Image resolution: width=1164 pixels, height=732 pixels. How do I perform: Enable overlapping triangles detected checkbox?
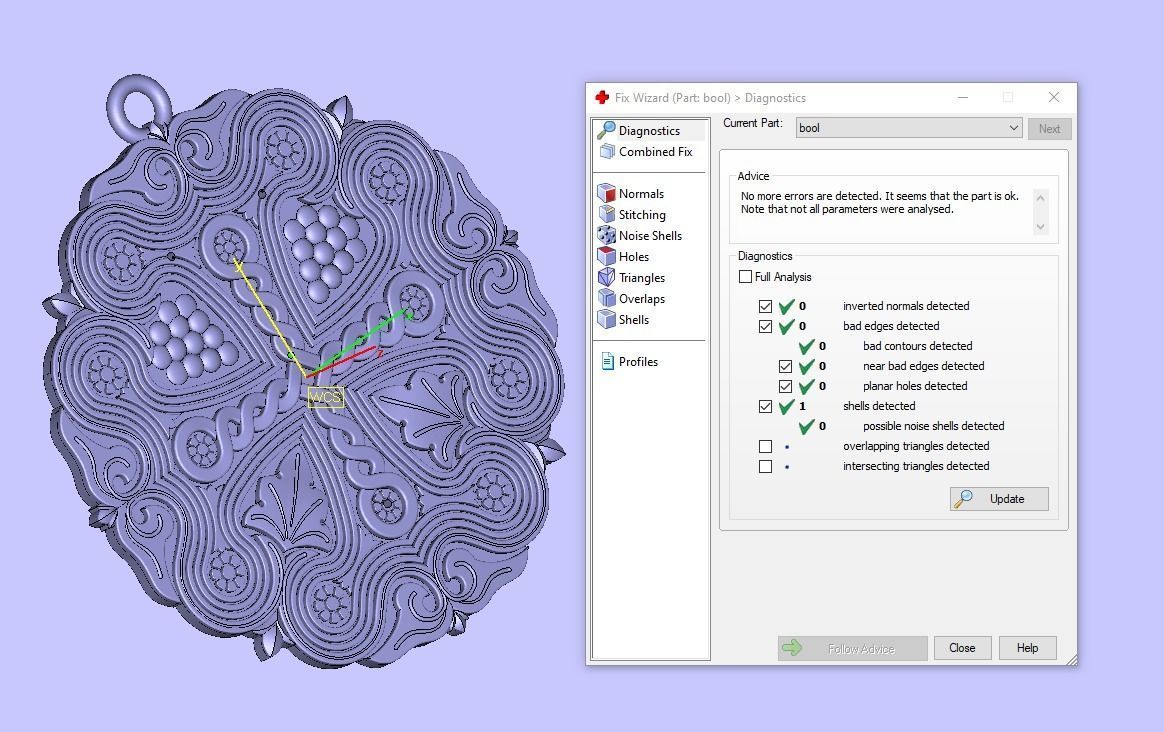(x=765, y=446)
